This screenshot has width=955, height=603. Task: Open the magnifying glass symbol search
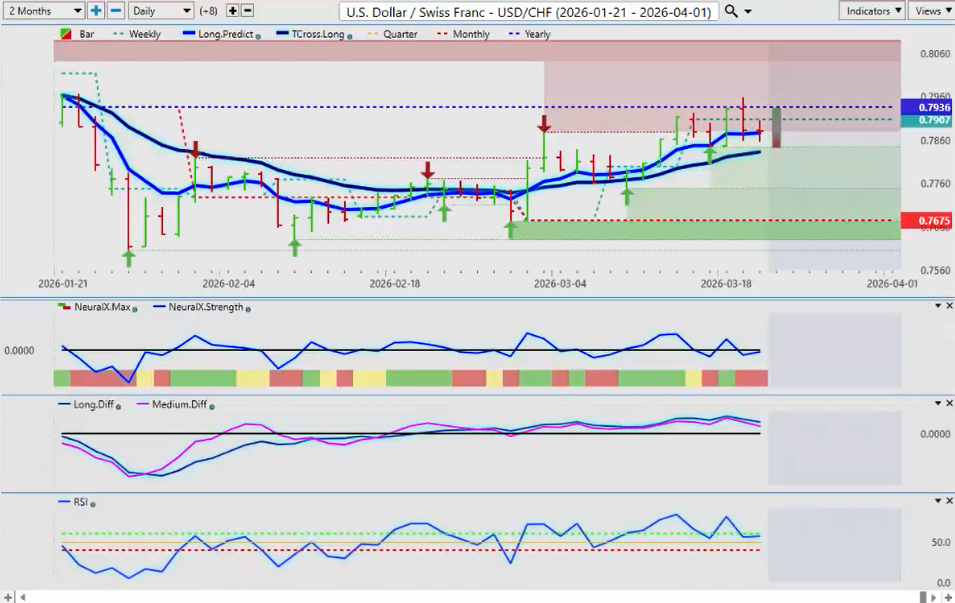[731, 10]
